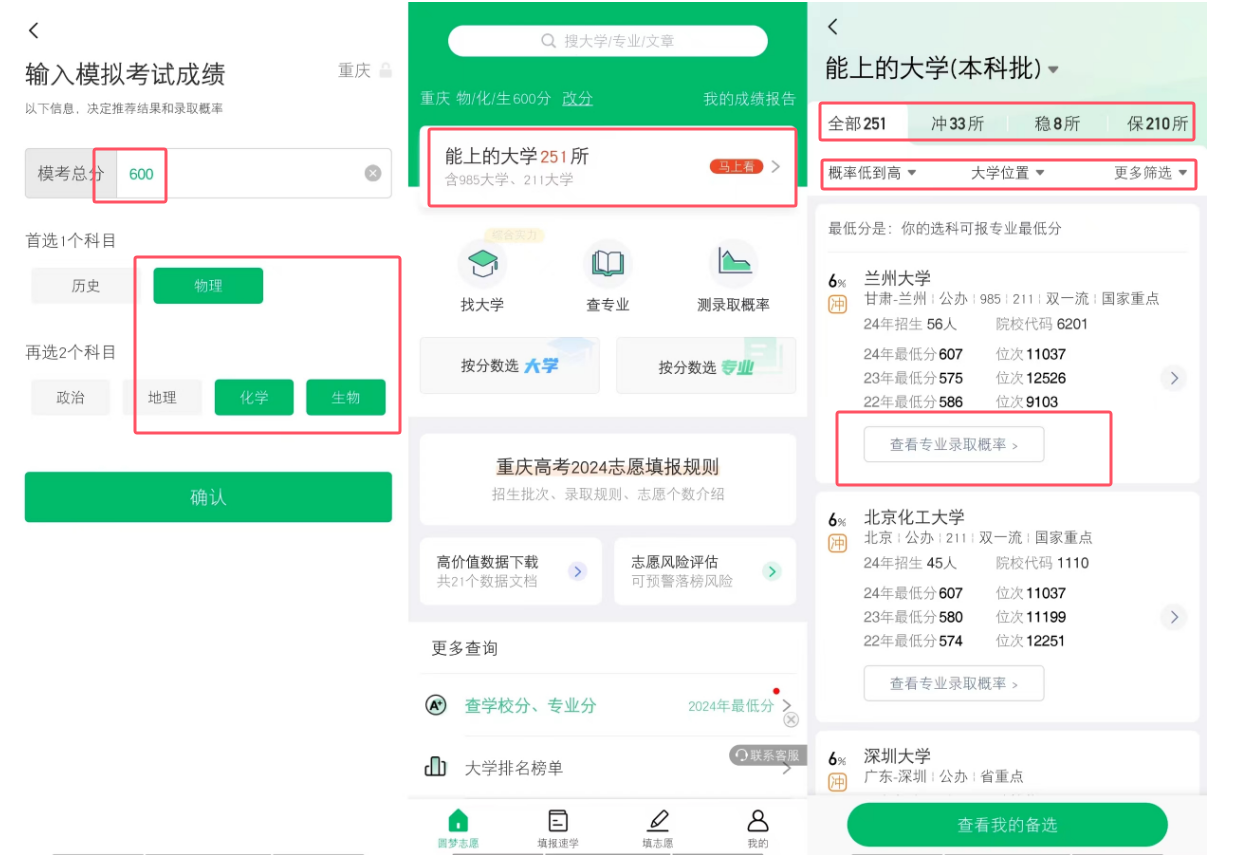
Task: Expand the 概率低到高 sort dropdown
Action: (x=872, y=173)
